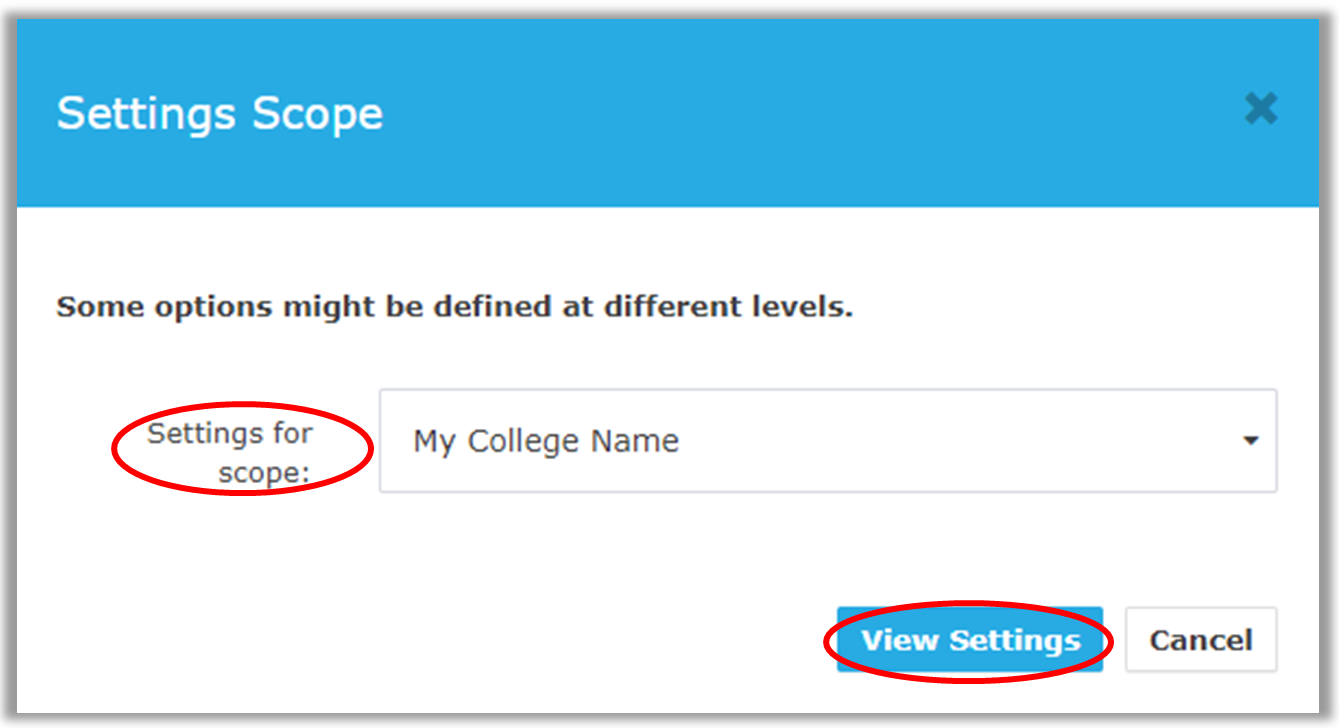The width and height of the screenshot is (1339, 728).
Task: Click the bold options description sentence
Action: (x=455, y=307)
